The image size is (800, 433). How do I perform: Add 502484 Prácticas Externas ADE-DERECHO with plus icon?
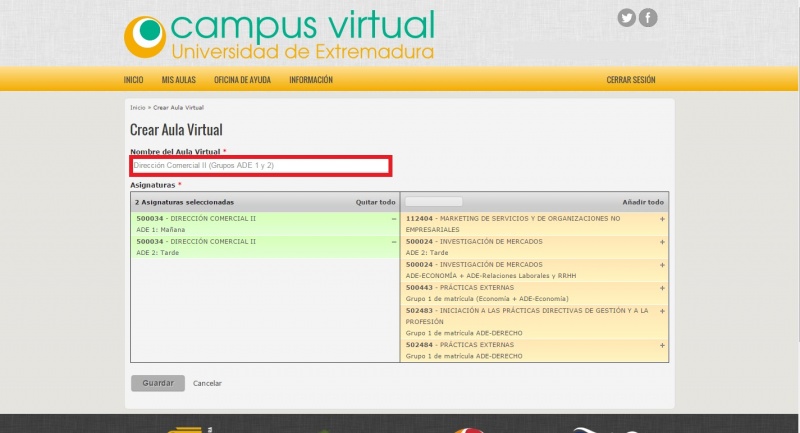662,345
